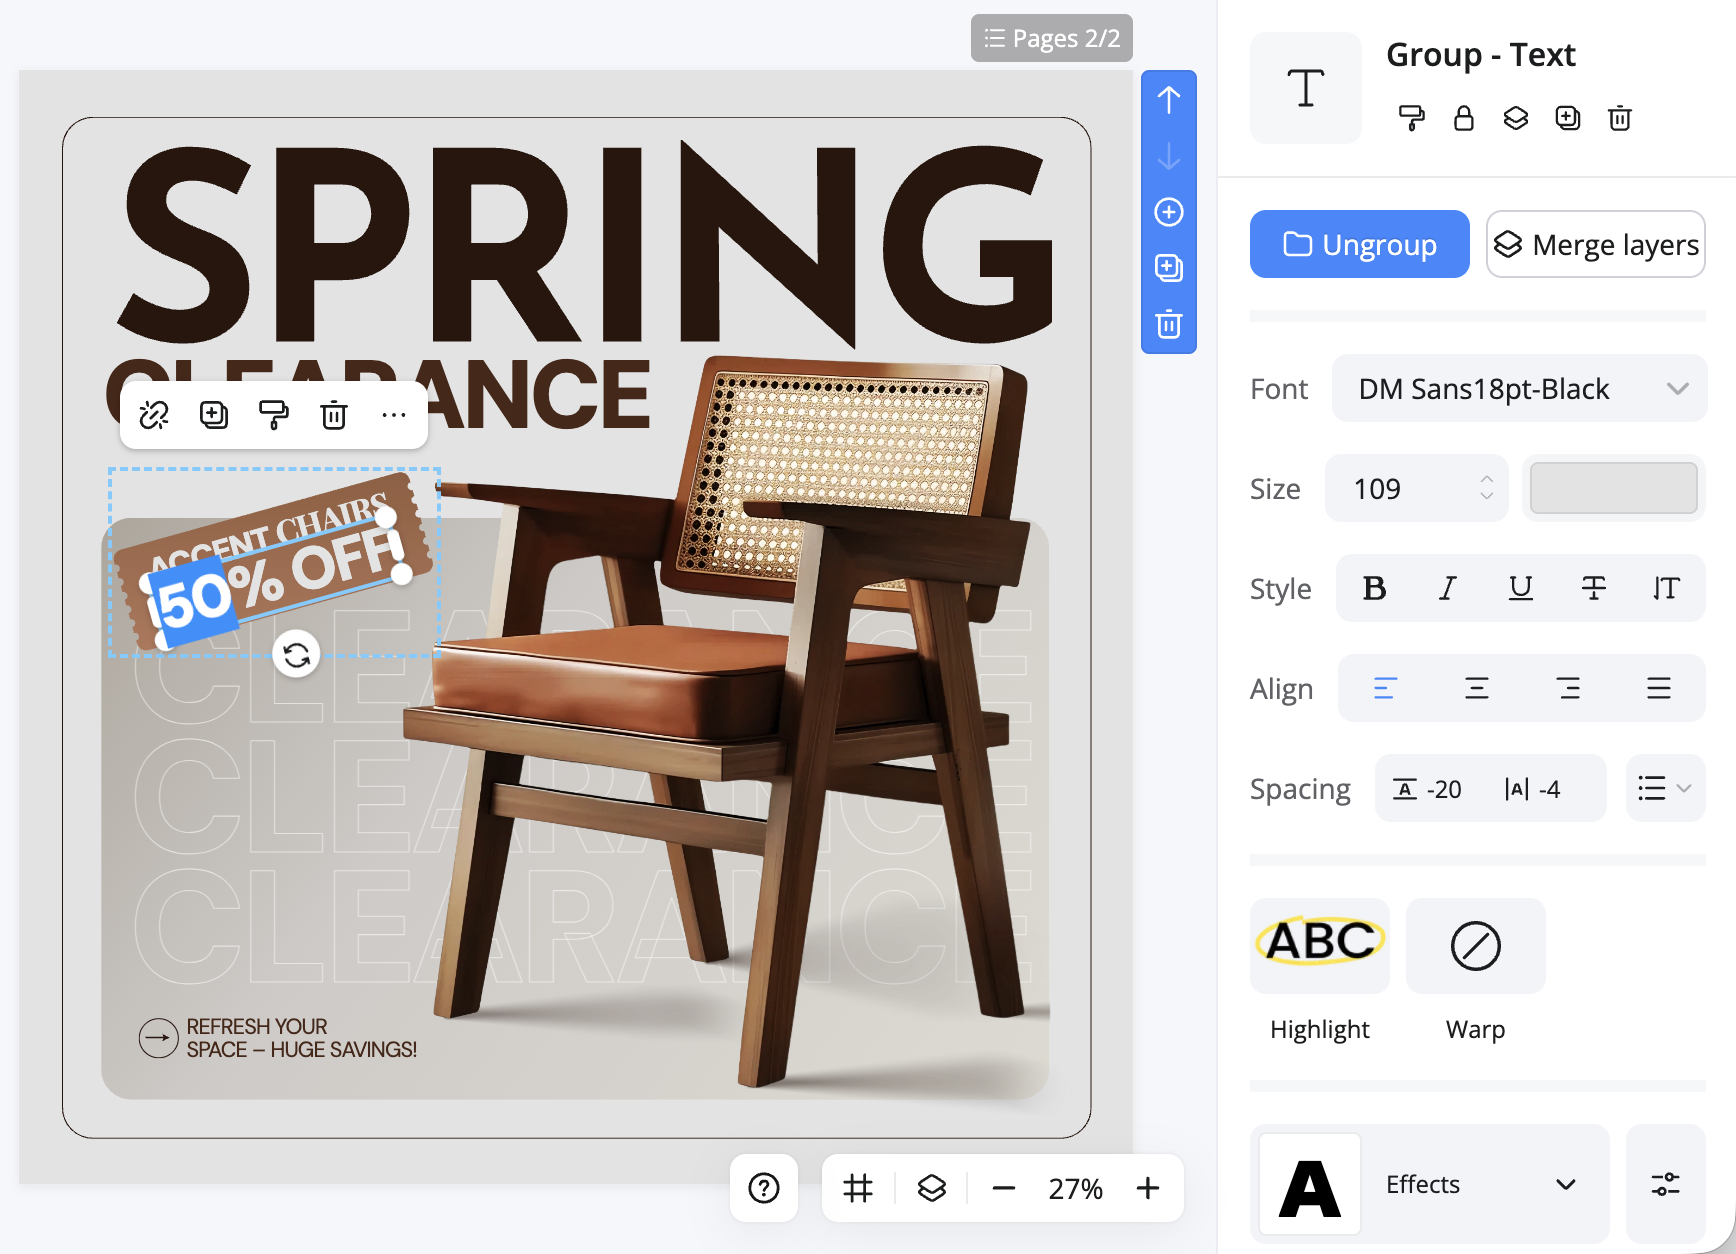Click the text color swatch beside Size
This screenshot has width=1736, height=1254.
point(1613,488)
